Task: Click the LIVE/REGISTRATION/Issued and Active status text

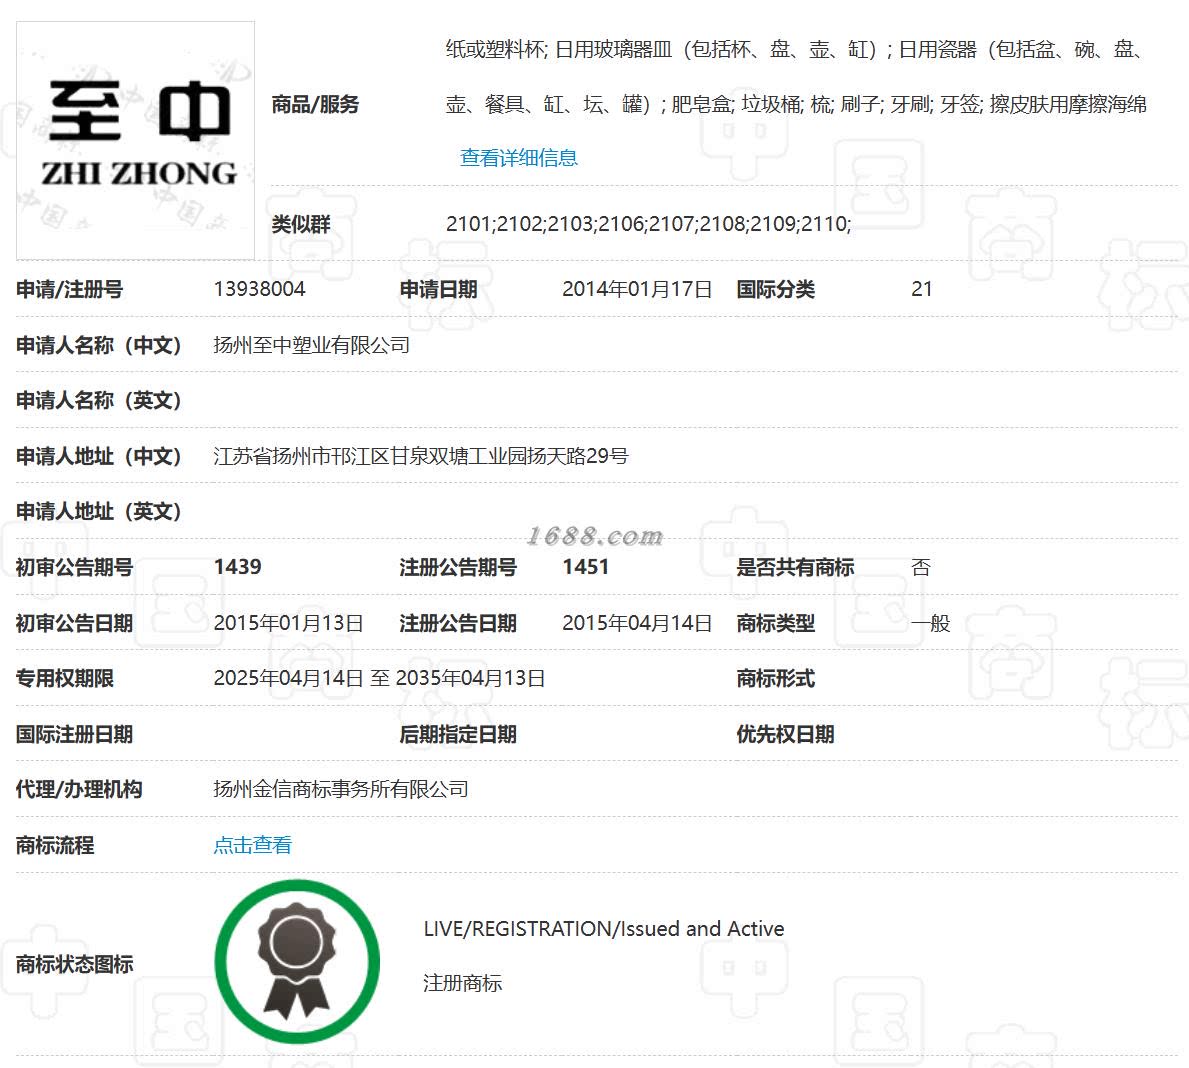Action: click(604, 928)
